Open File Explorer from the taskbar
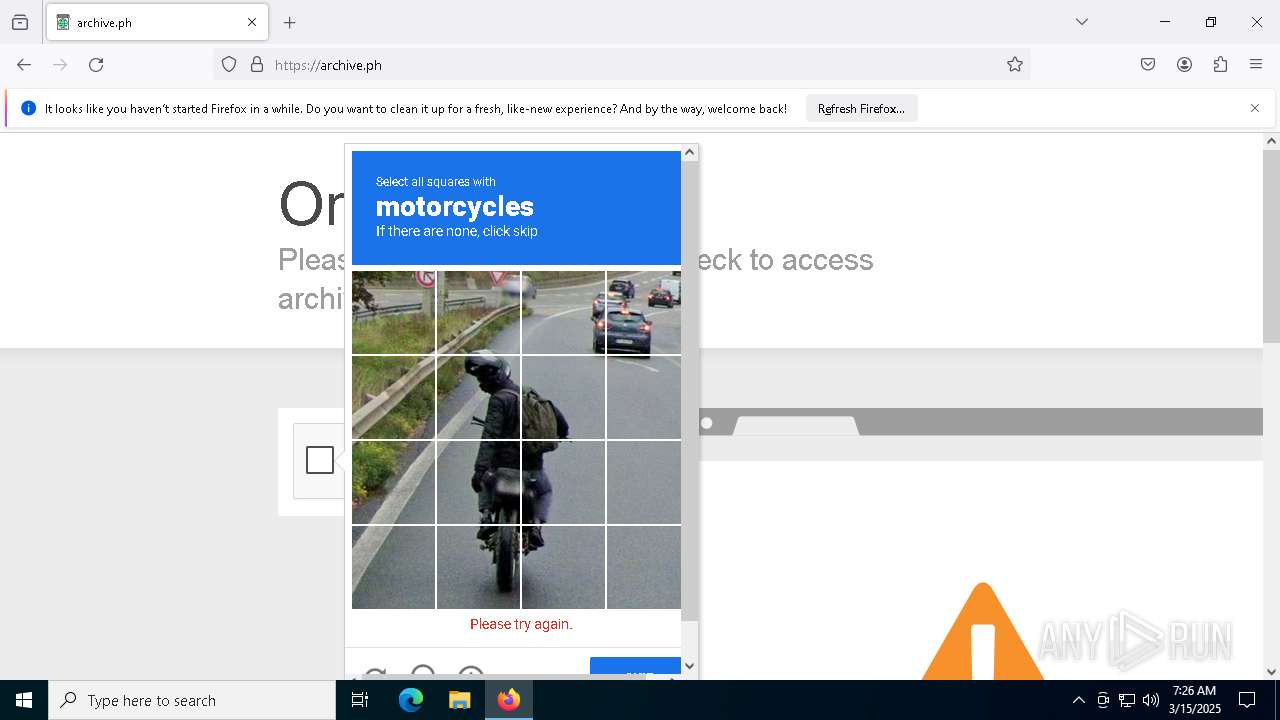 point(459,700)
